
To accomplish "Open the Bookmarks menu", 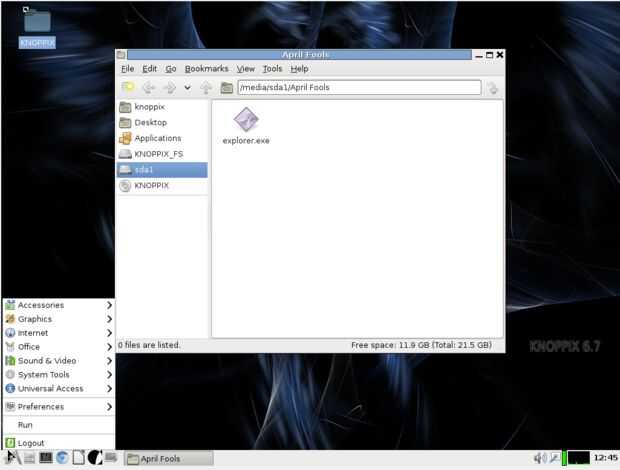I will 206,69.
